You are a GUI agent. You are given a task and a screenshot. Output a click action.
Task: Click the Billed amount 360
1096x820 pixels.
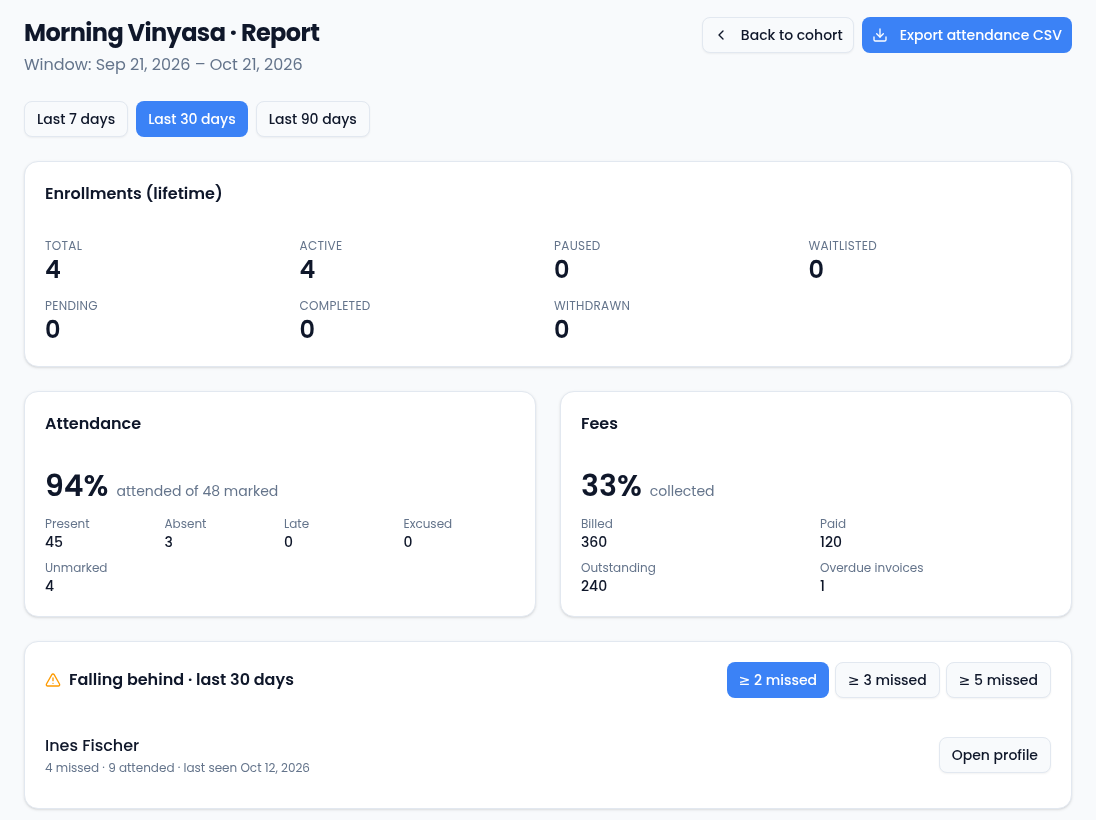click(593, 542)
